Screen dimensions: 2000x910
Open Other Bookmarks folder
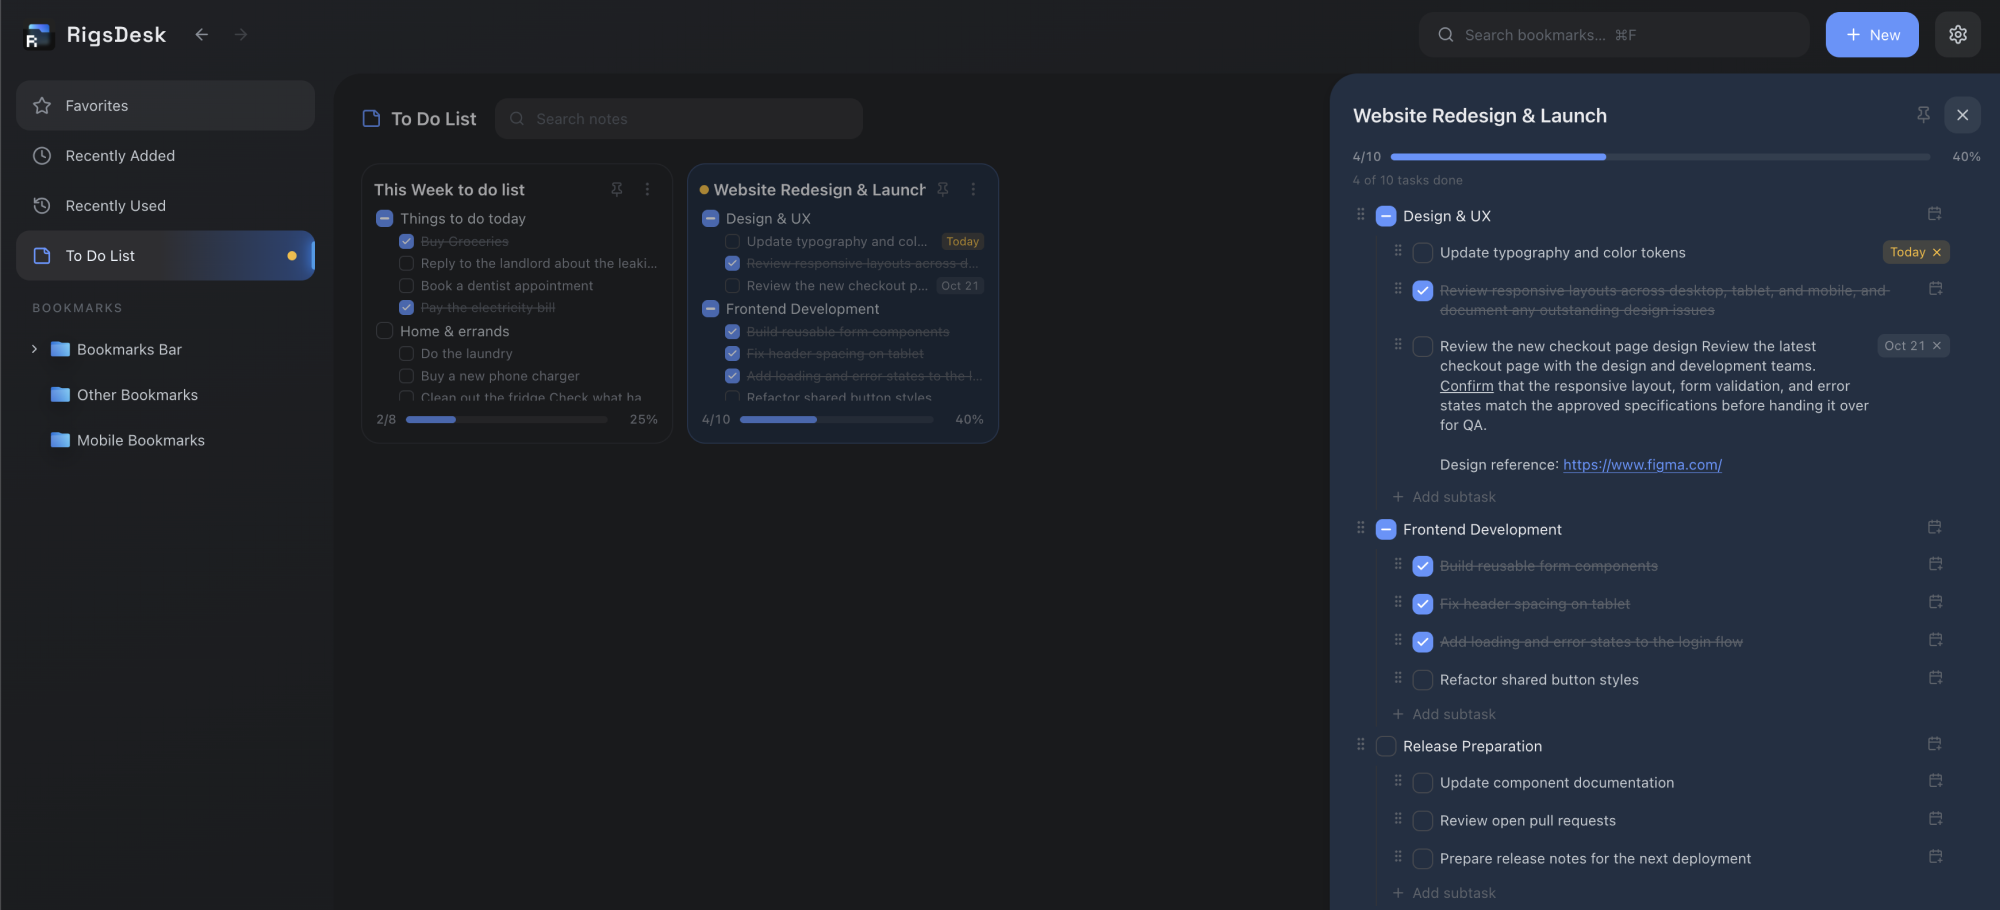pos(137,395)
